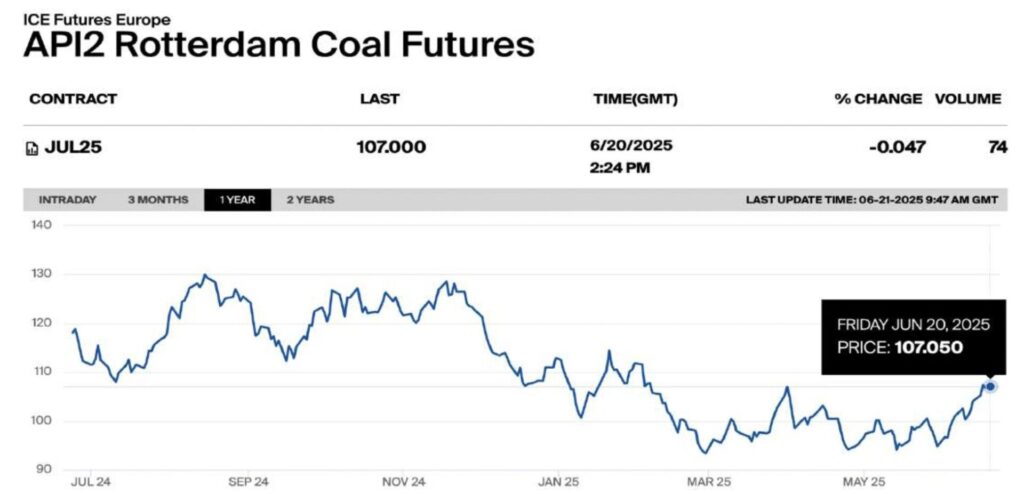Click the API2 Rotterdam Coal Futures title

pyautogui.click(x=278, y=45)
